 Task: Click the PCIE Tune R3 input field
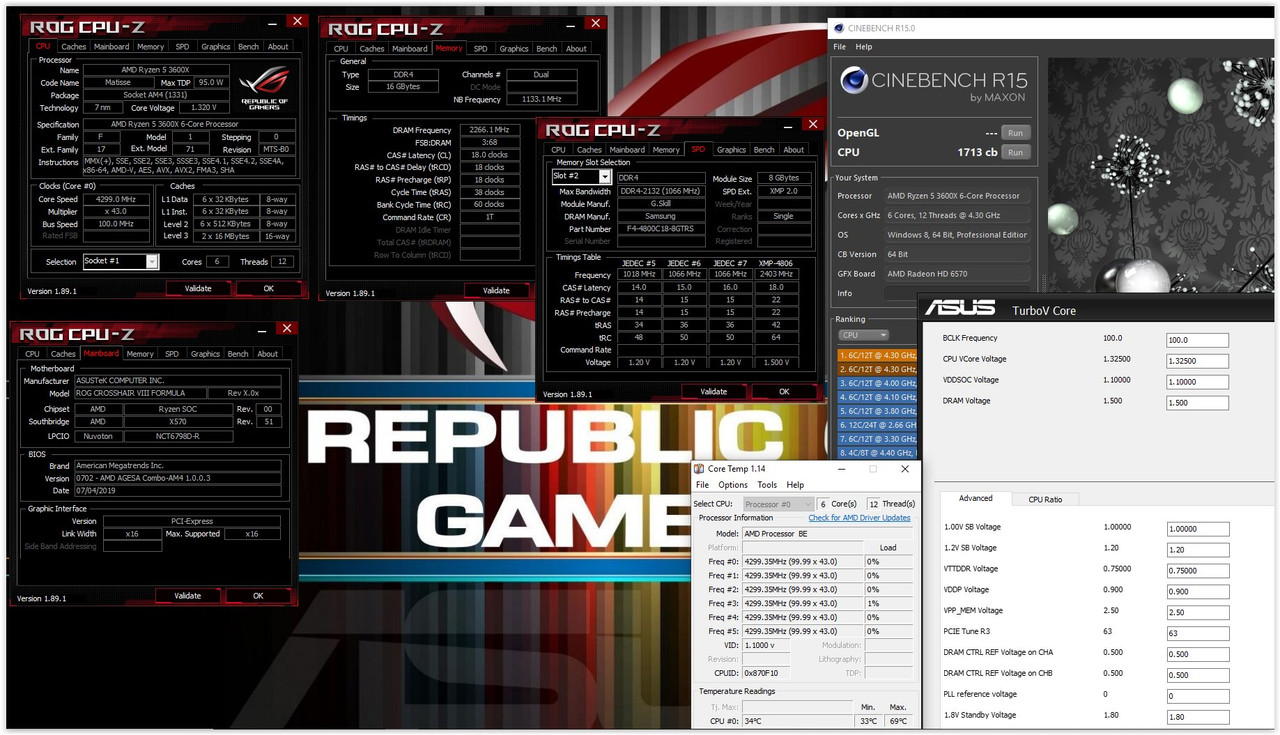[1198, 633]
